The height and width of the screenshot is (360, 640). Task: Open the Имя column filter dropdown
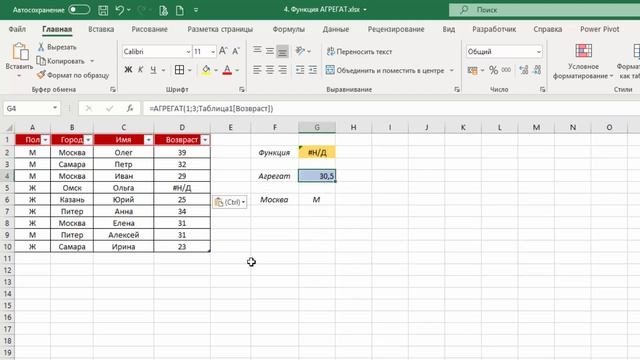pos(148,140)
